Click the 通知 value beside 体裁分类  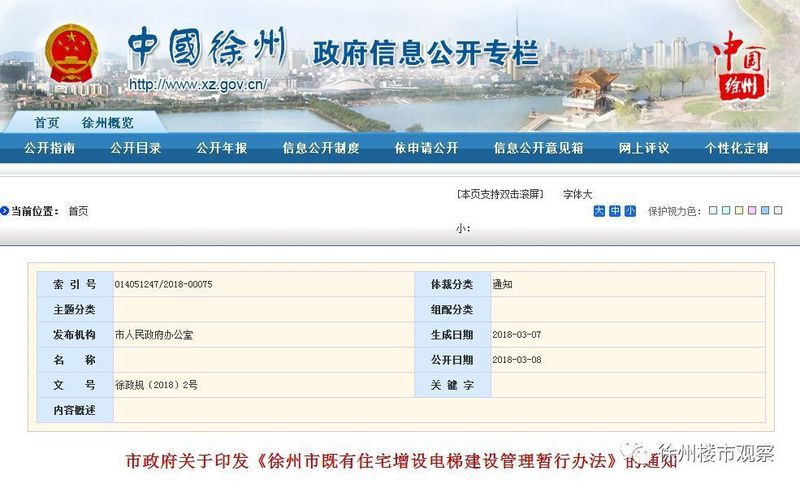coord(502,284)
